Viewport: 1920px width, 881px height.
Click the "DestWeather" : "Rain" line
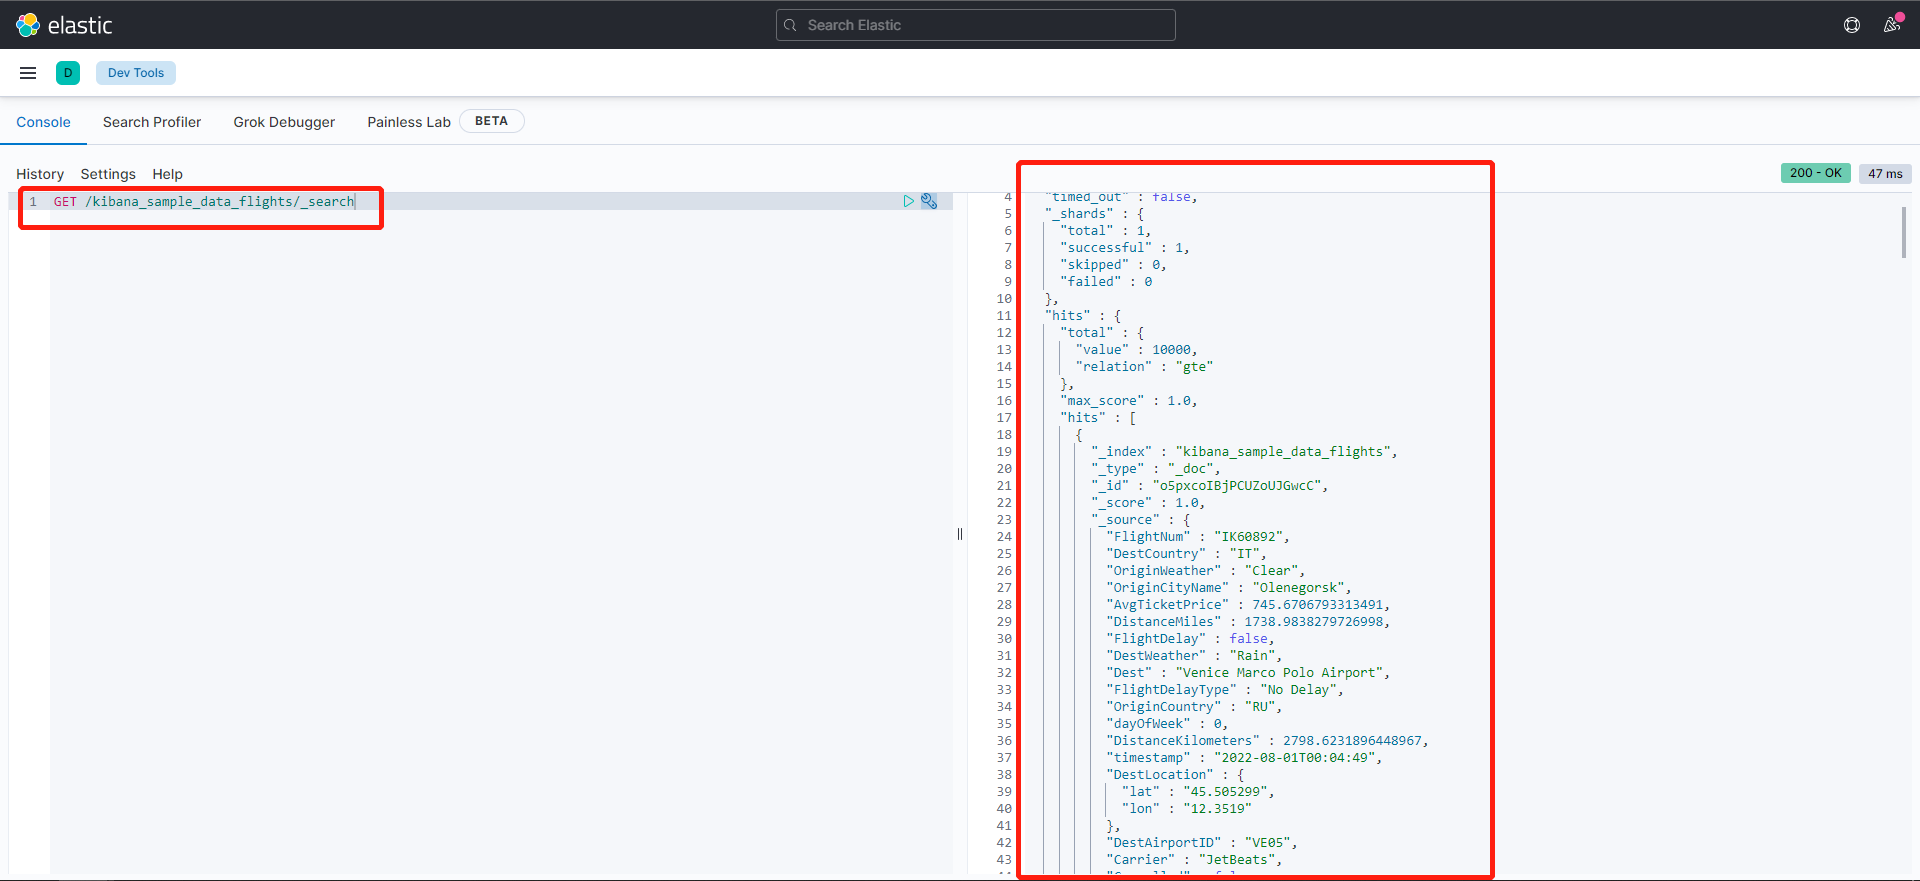pyautogui.click(x=1194, y=656)
